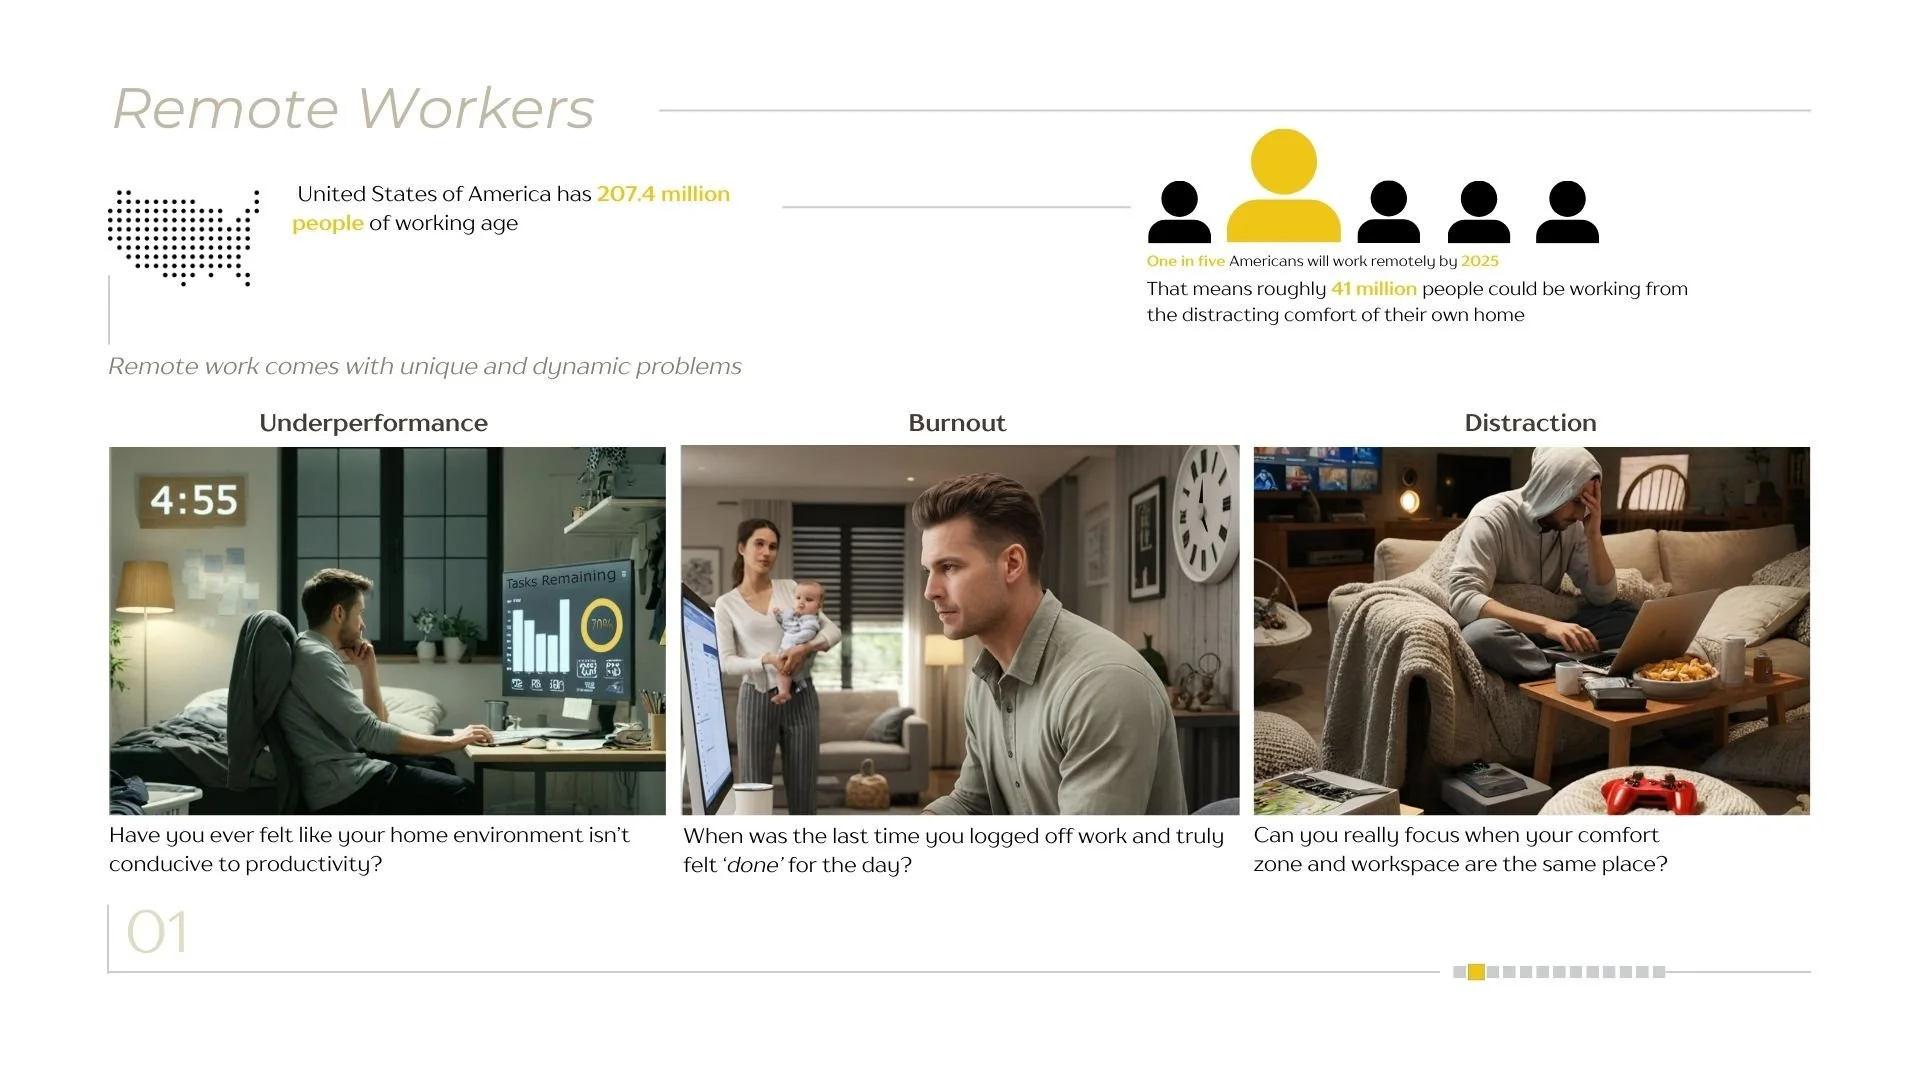Select the large yellow person icon
This screenshot has height=1080, width=1920.
pyautogui.click(x=1283, y=187)
